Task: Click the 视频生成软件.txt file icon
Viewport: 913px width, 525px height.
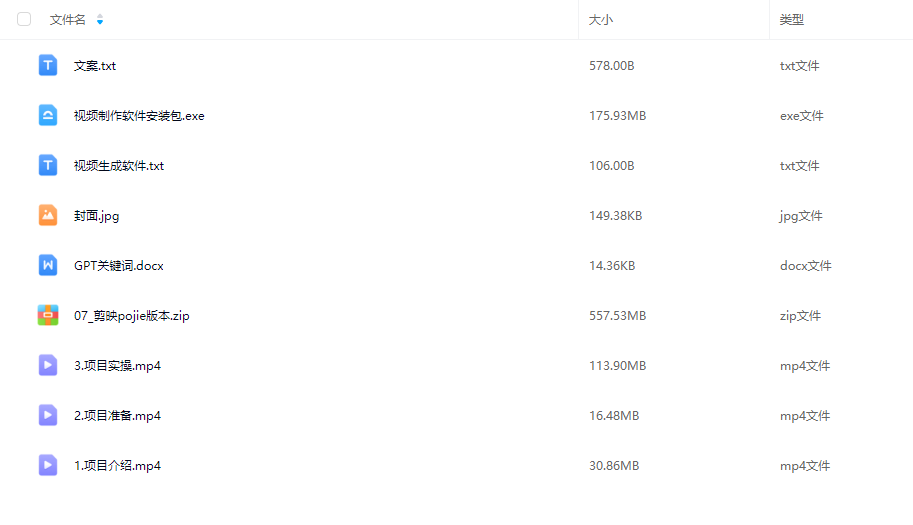Action: pos(48,166)
